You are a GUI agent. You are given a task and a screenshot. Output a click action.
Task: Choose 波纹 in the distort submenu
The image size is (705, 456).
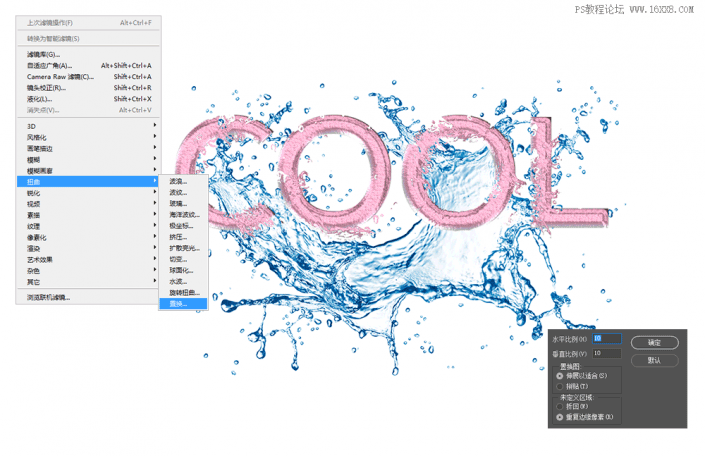point(183,192)
